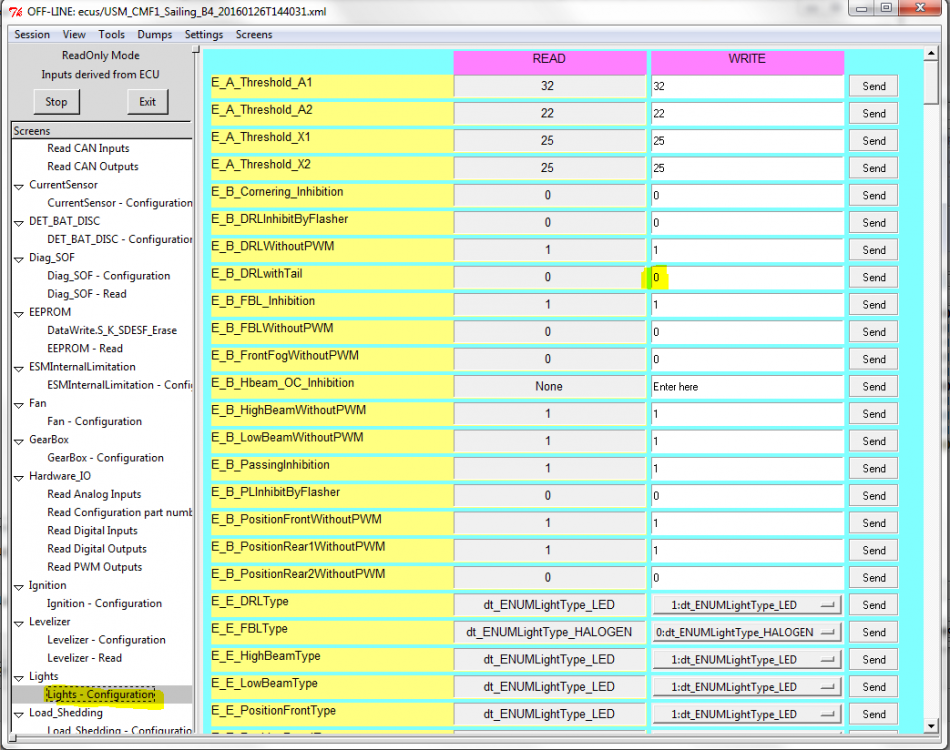Open the E_E_LowBeamType write dropdown
Viewport: 950px width, 750px height.
(747, 687)
